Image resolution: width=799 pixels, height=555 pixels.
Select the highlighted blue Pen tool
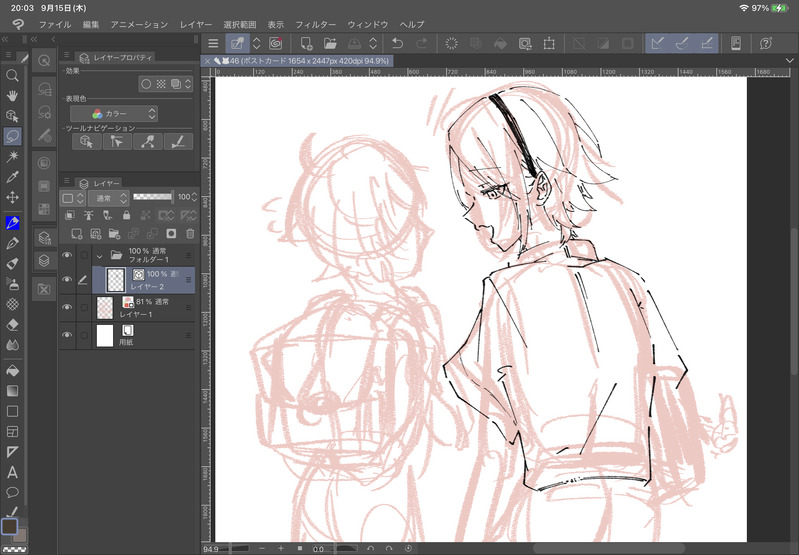tap(12, 223)
